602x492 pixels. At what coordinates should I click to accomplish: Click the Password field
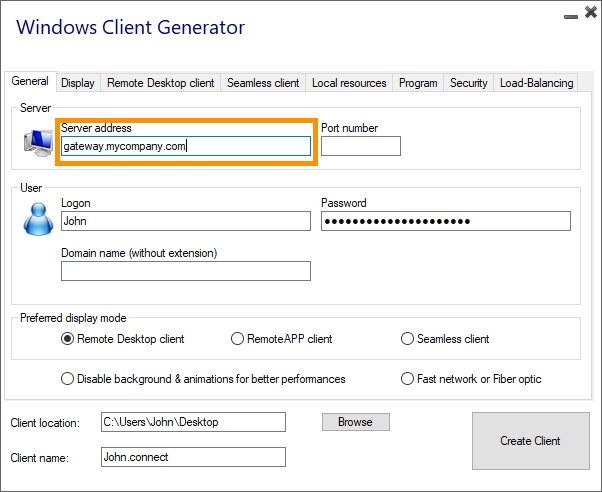click(x=445, y=221)
